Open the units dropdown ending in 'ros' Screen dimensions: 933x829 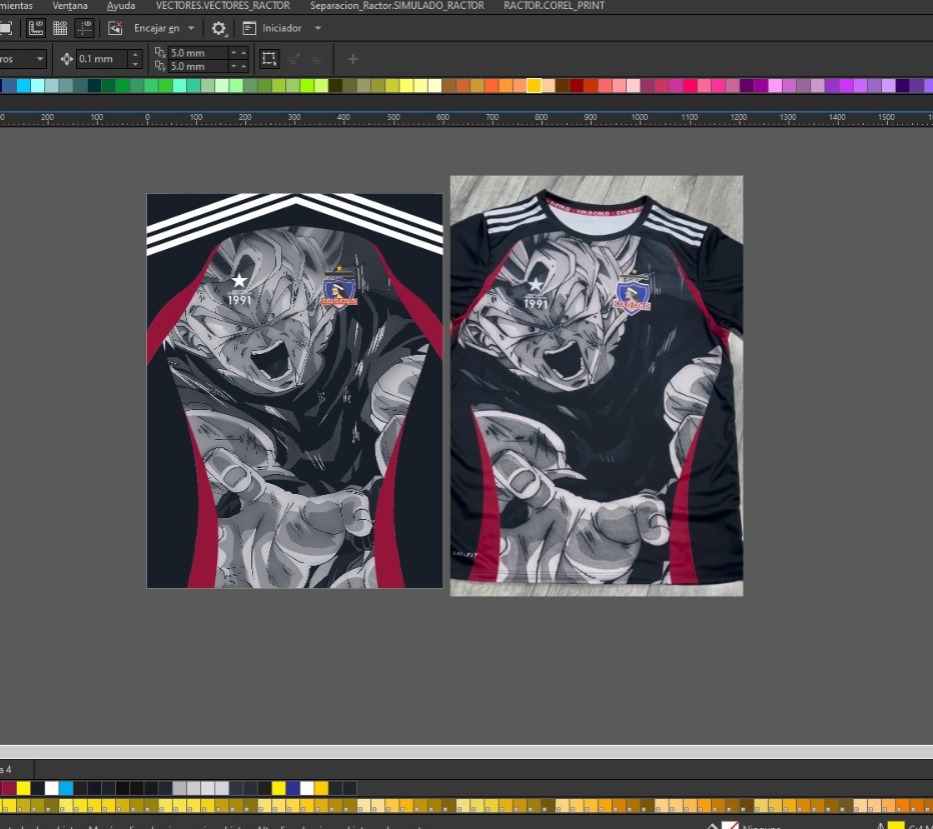[x=23, y=59]
